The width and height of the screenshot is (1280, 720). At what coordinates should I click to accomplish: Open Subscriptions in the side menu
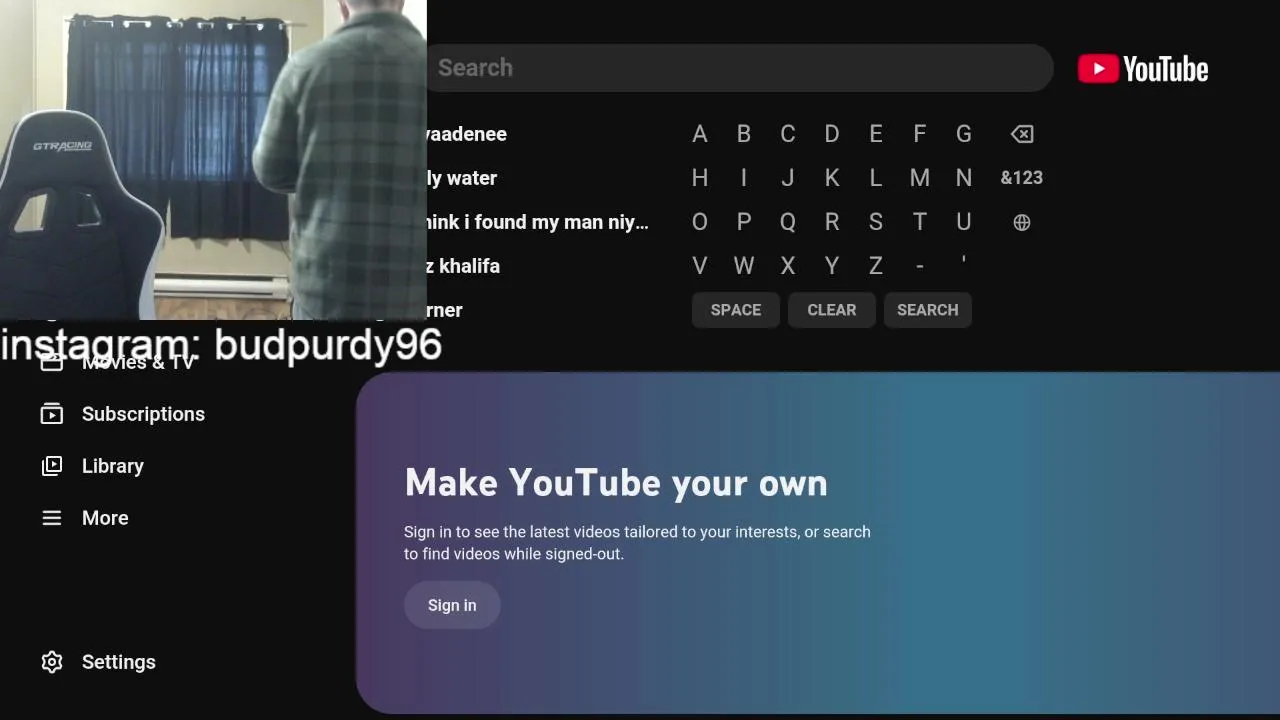tap(143, 414)
